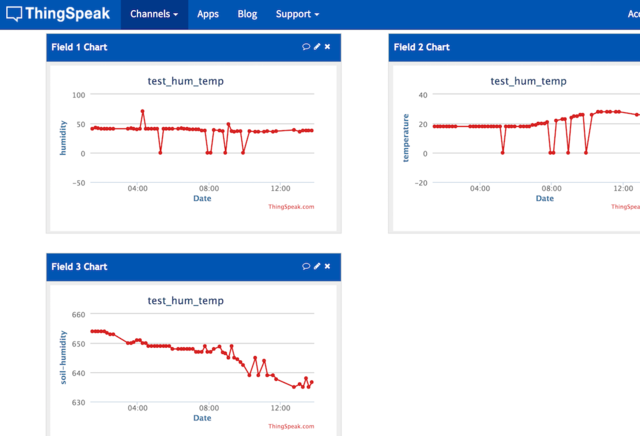Image resolution: width=640 pixels, height=436 pixels.
Task: Close the Field 3 Chart panel
Action: [327, 266]
